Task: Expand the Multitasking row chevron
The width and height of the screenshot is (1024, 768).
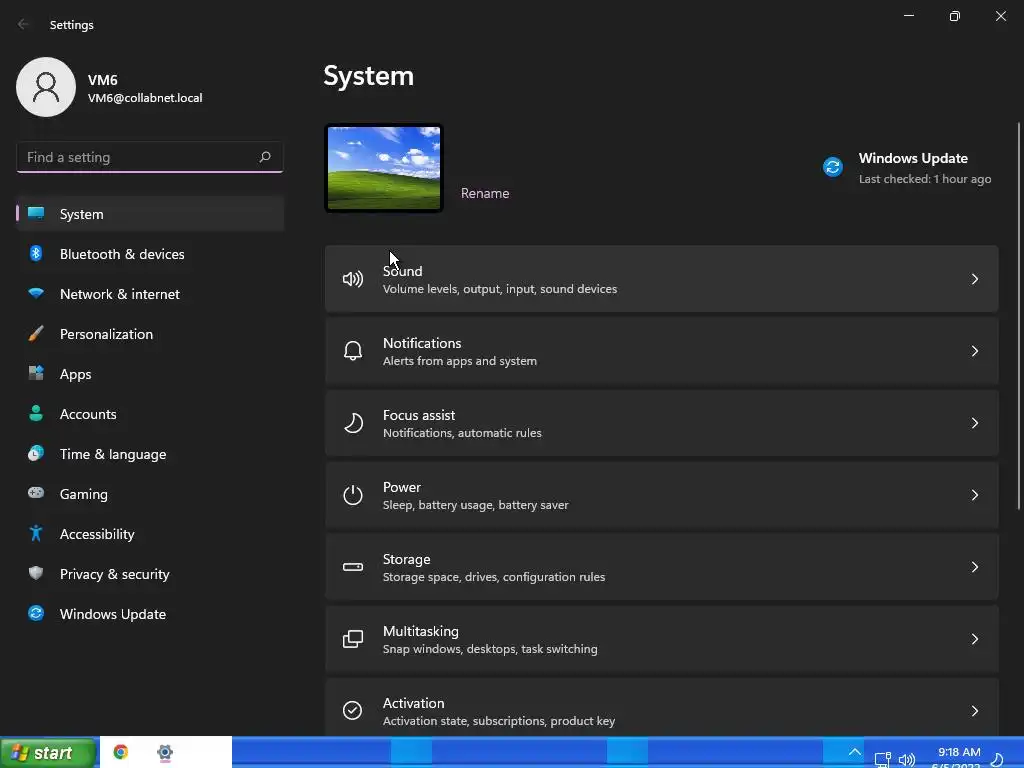Action: coord(974,639)
